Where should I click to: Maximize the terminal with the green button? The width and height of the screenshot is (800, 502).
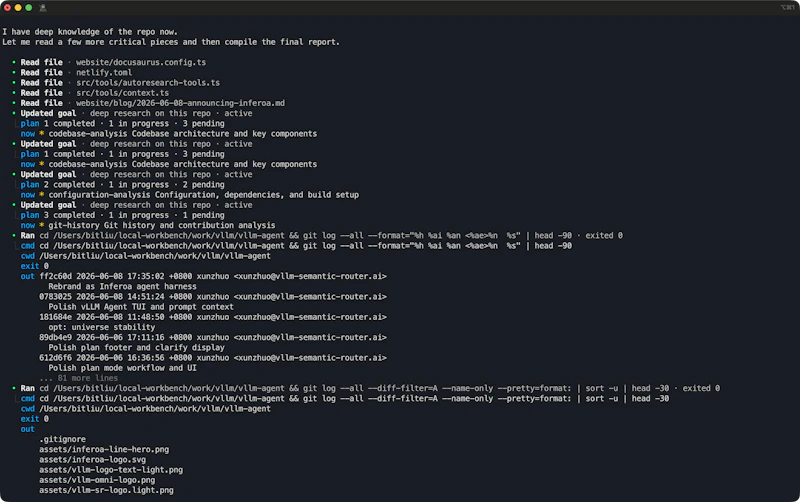(x=29, y=8)
